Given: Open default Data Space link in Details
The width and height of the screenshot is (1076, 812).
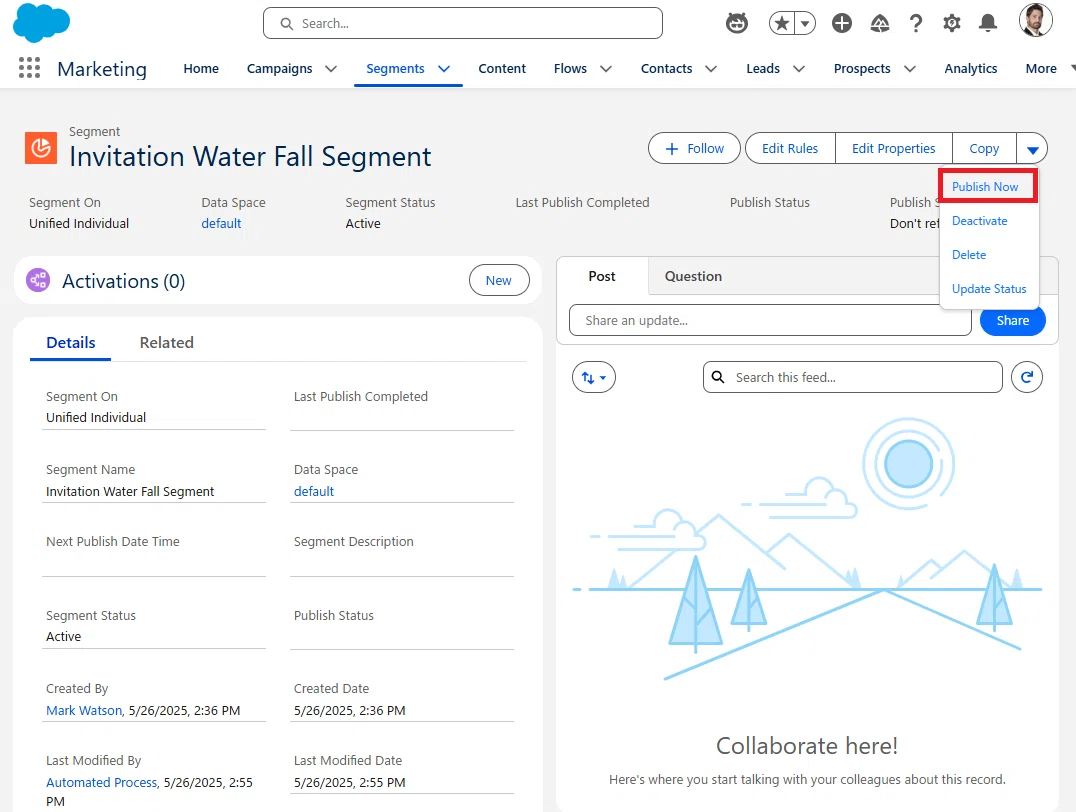Looking at the screenshot, I should tap(314, 491).
